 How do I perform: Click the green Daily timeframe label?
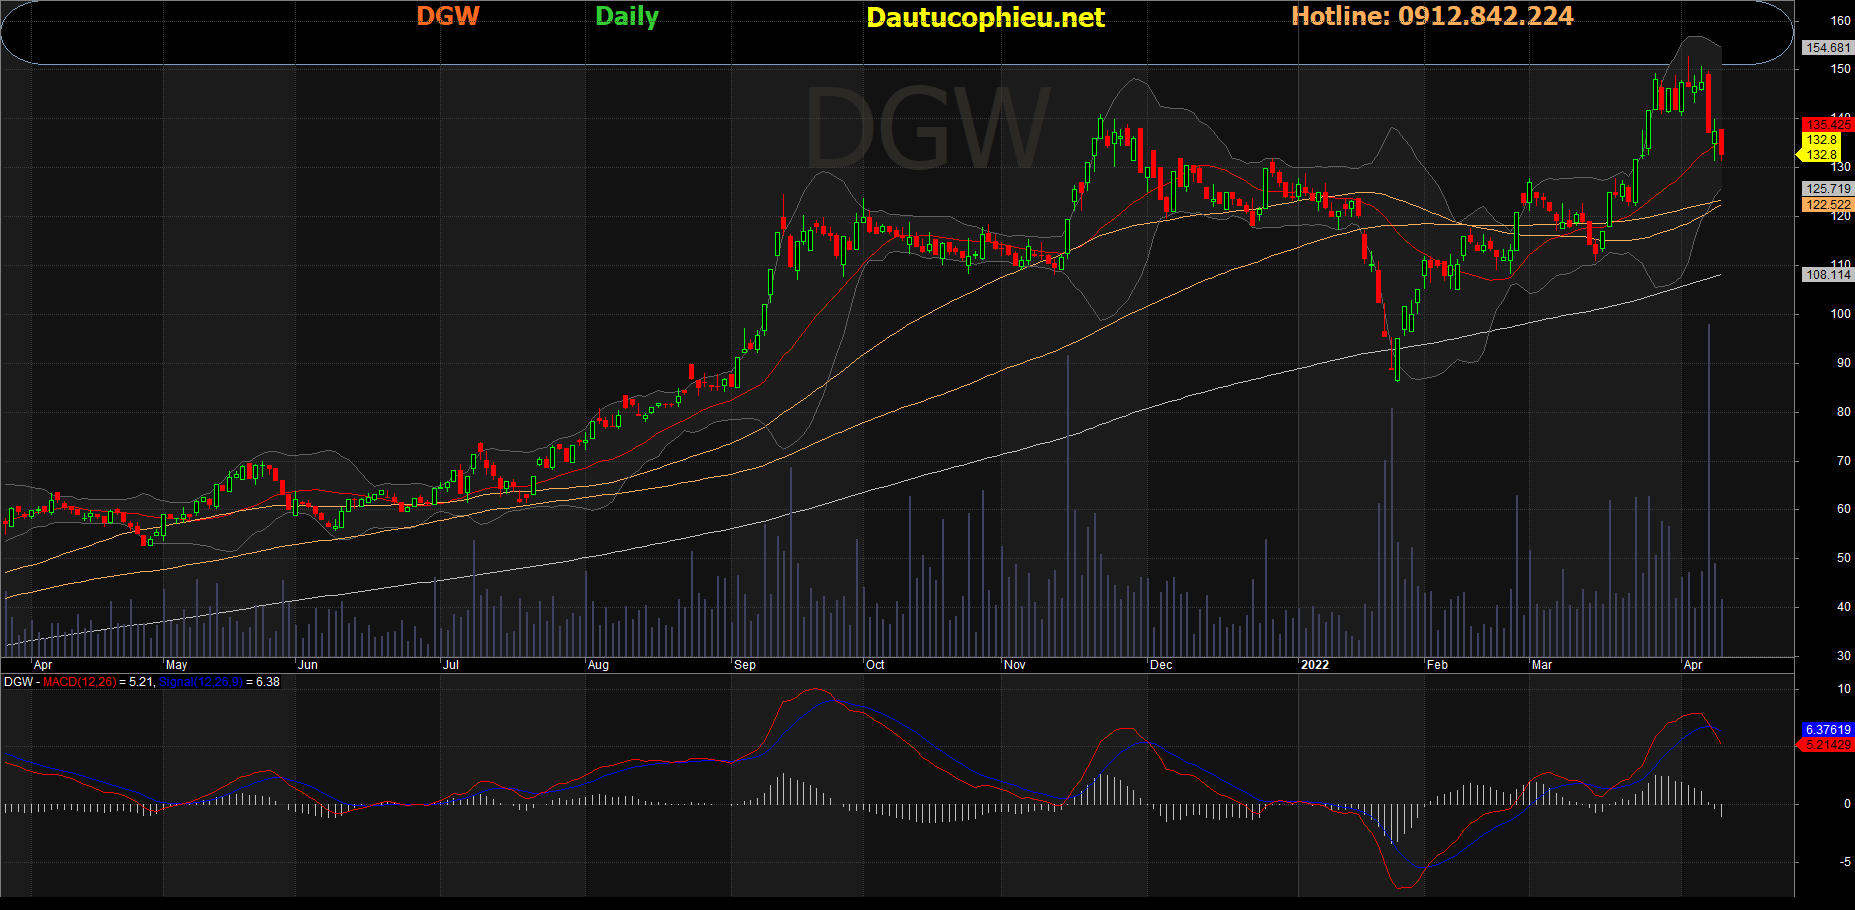(626, 17)
